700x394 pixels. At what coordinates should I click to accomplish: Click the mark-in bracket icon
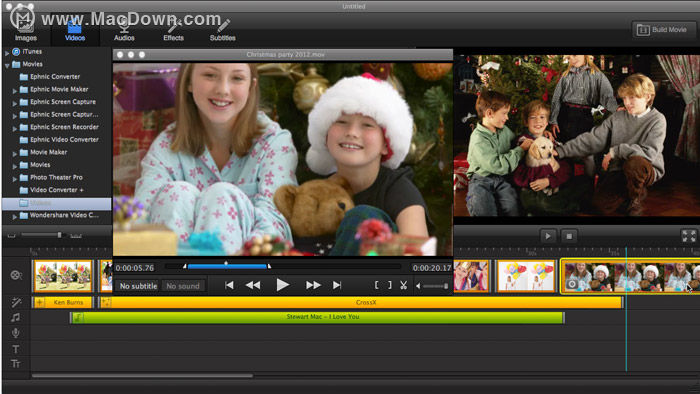point(376,285)
